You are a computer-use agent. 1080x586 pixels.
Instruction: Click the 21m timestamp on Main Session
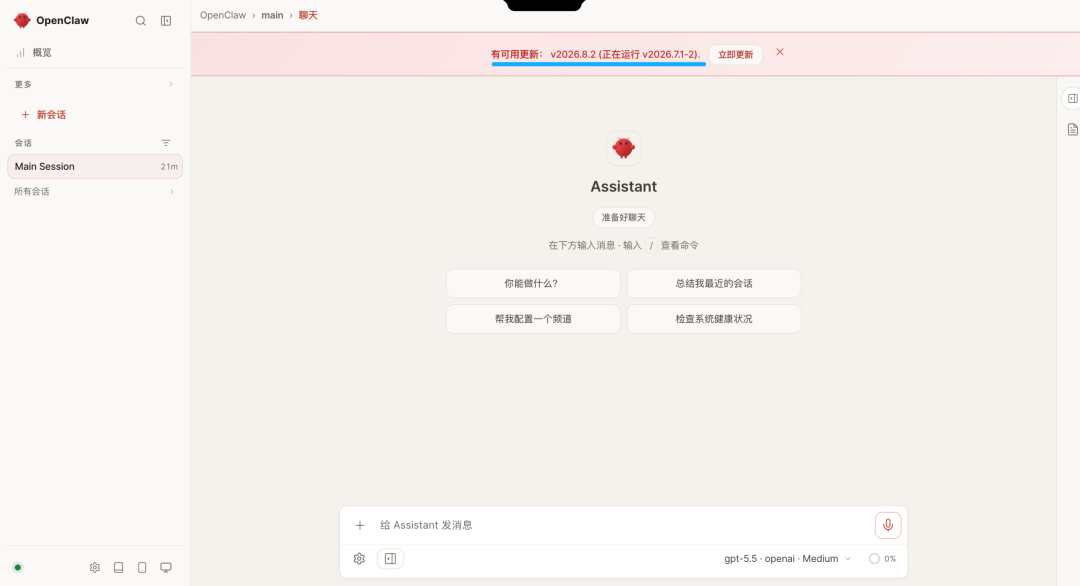pos(169,167)
